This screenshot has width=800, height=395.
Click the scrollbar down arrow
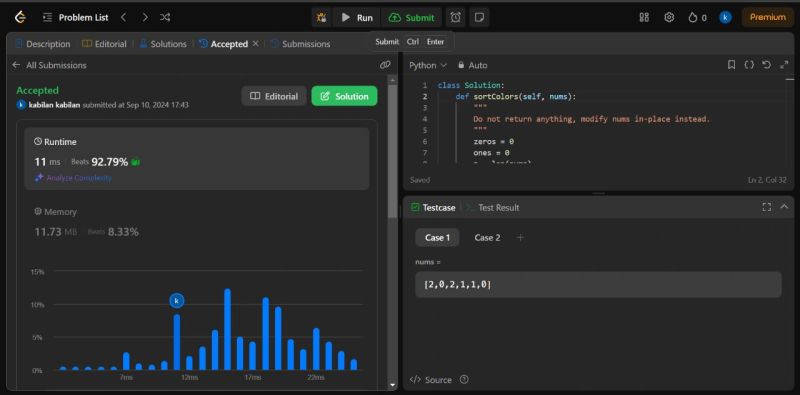pyautogui.click(x=392, y=385)
